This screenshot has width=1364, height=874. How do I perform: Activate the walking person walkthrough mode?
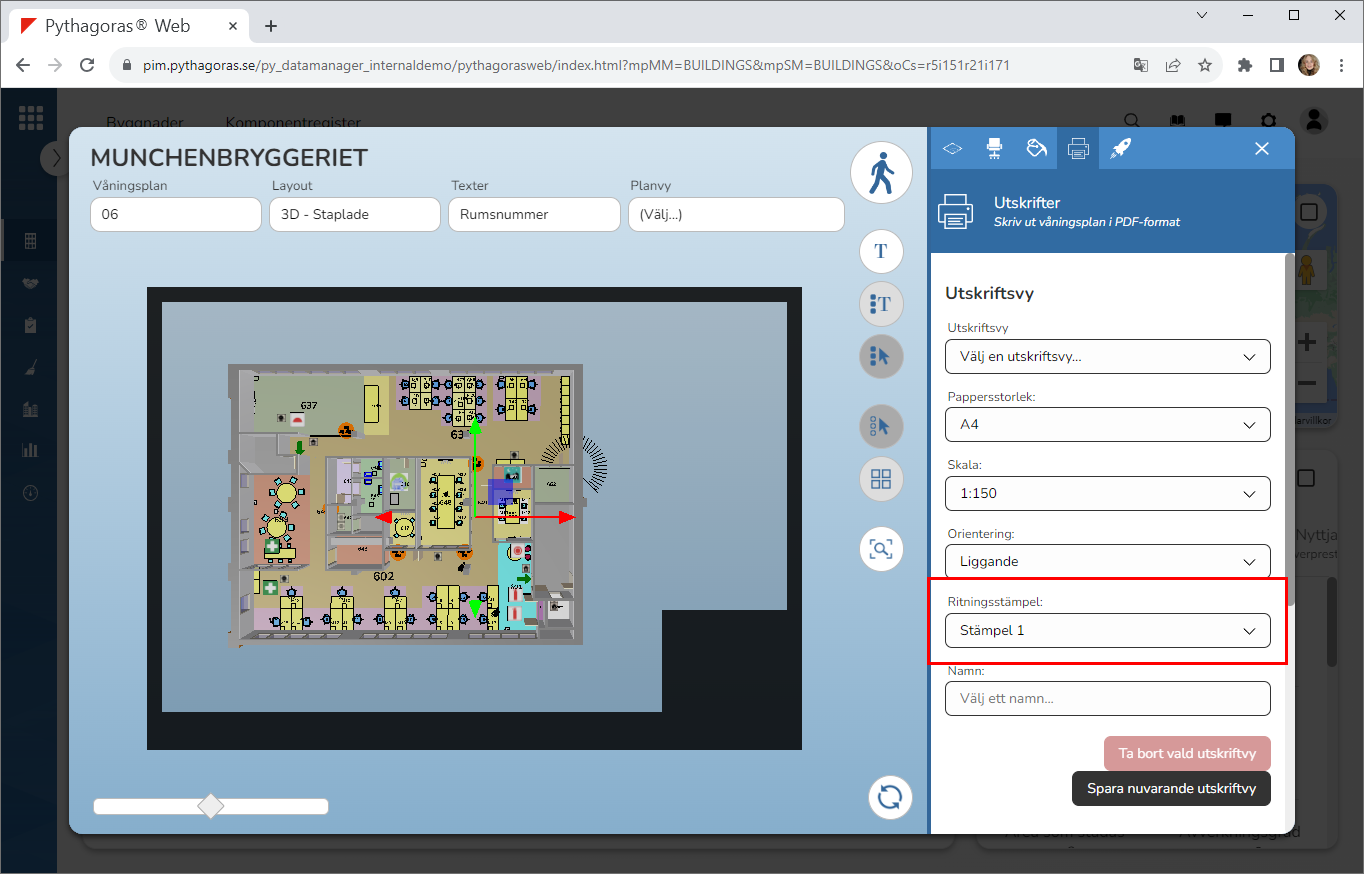click(x=881, y=174)
